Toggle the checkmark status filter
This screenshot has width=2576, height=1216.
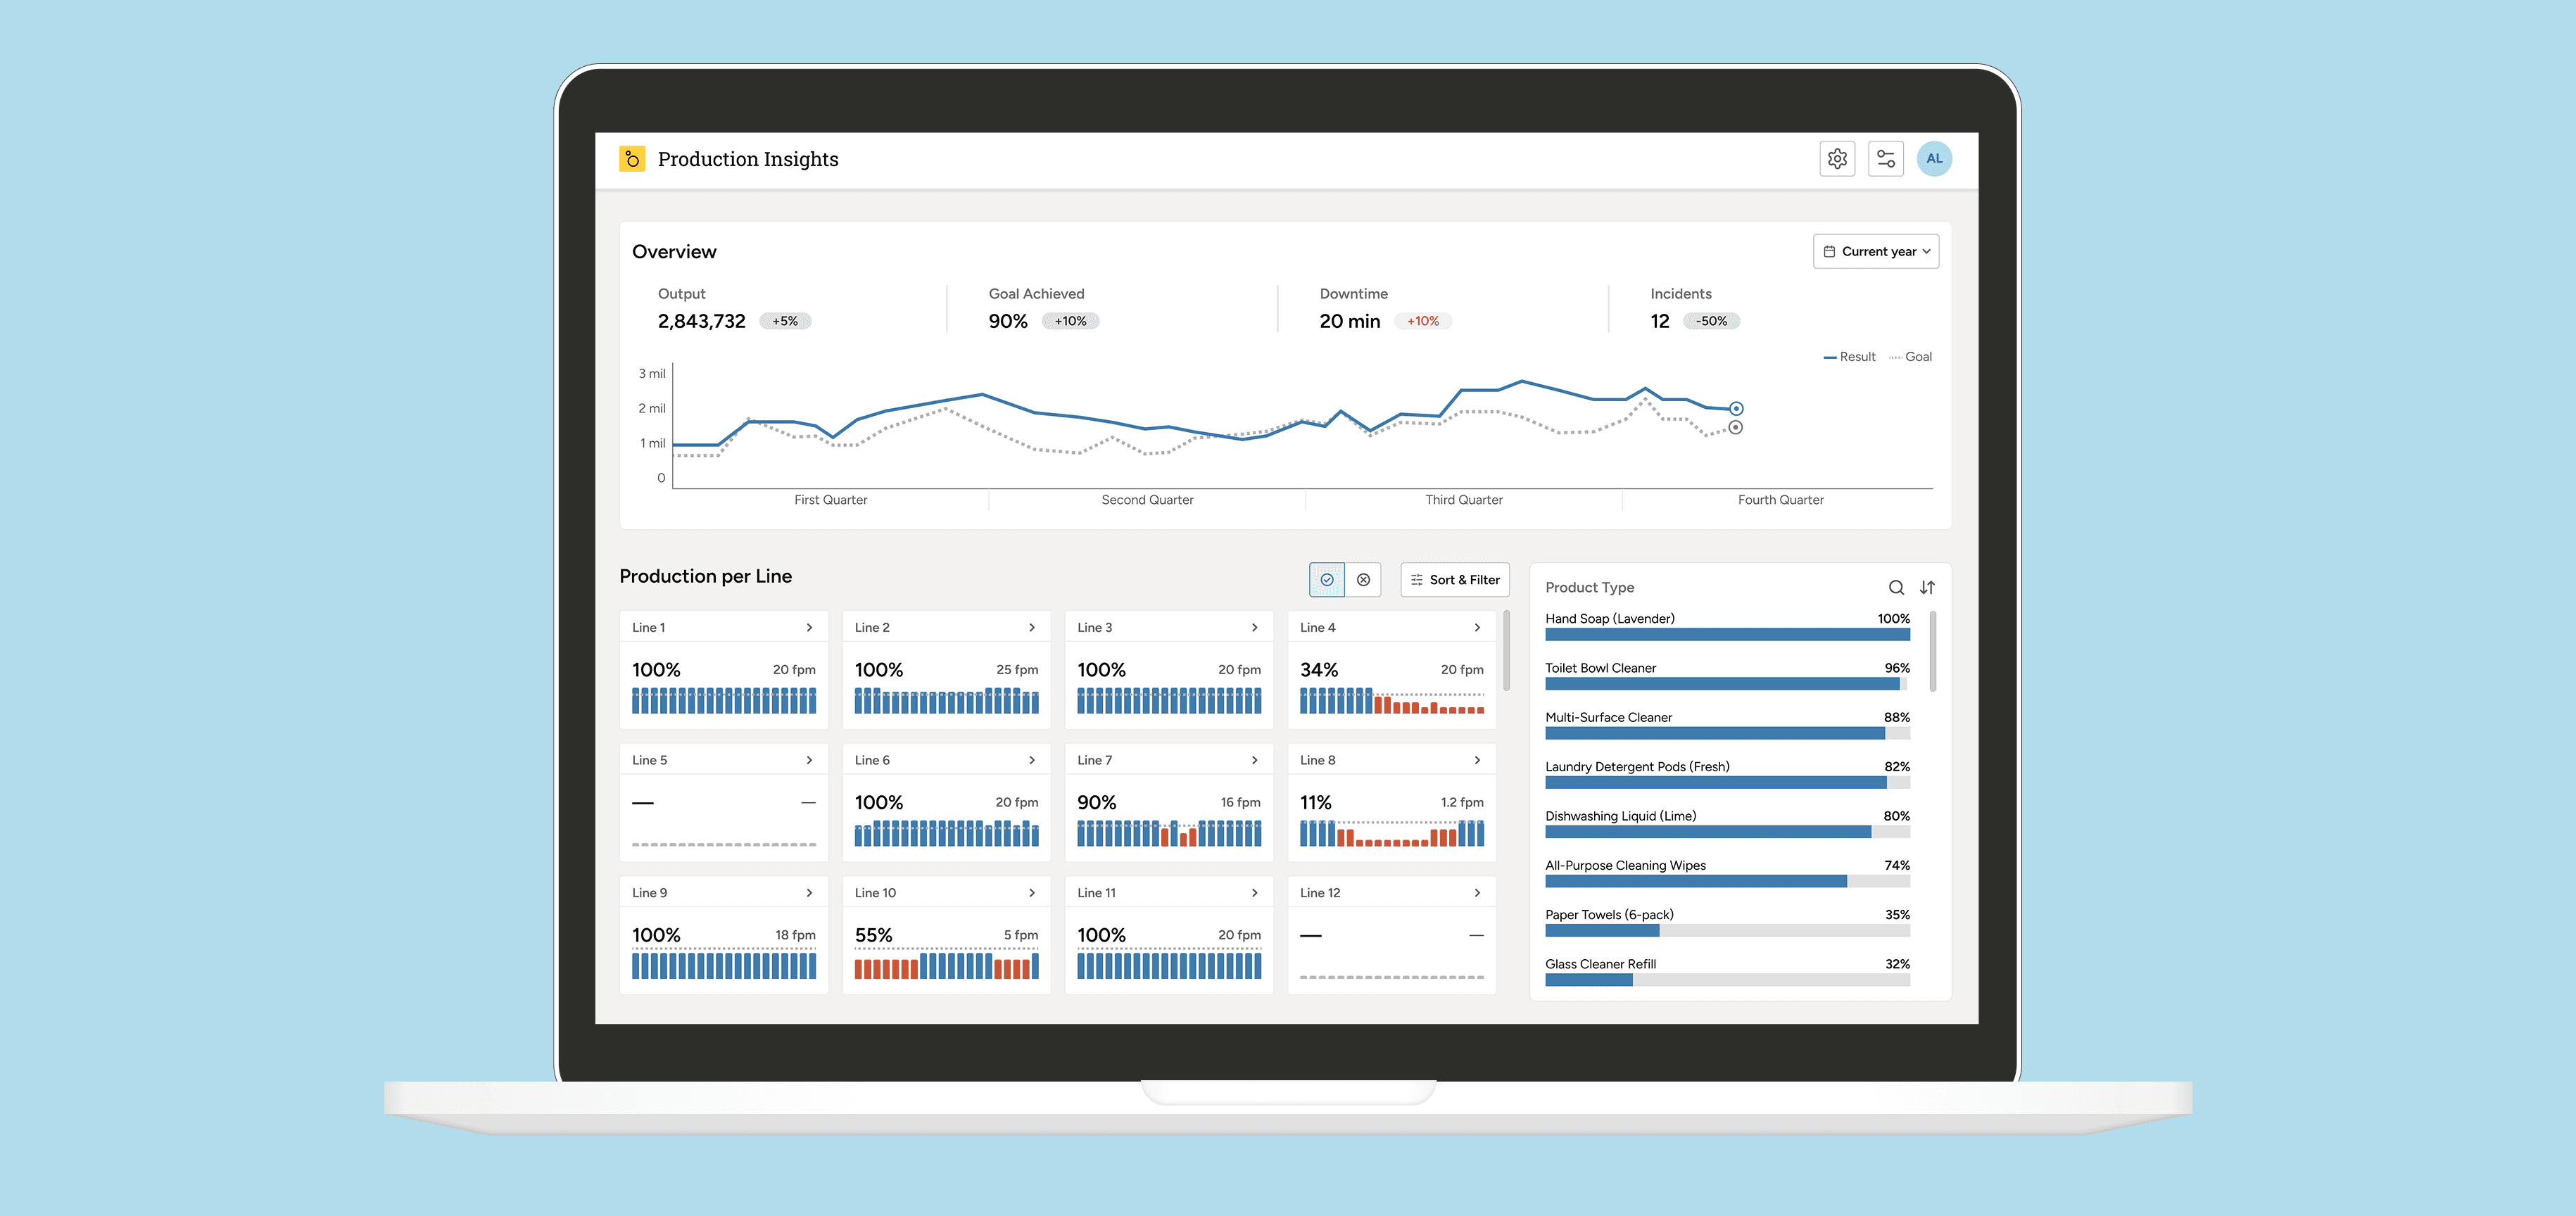tap(1327, 580)
